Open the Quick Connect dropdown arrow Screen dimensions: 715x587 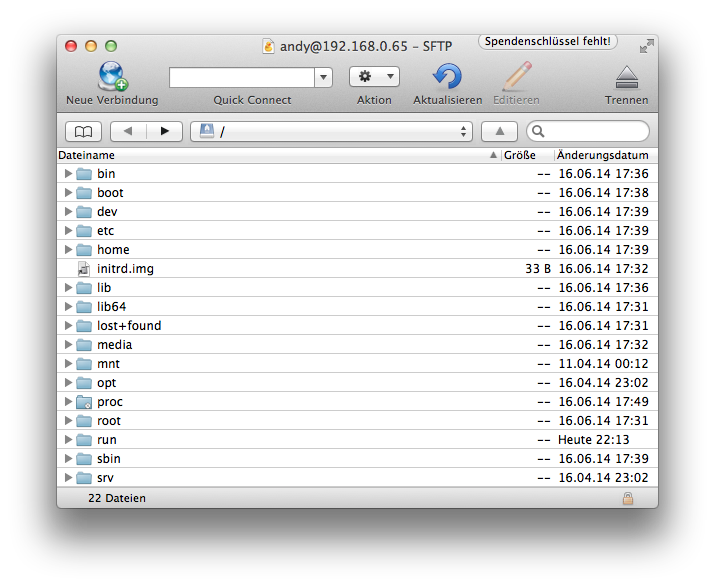(323, 77)
